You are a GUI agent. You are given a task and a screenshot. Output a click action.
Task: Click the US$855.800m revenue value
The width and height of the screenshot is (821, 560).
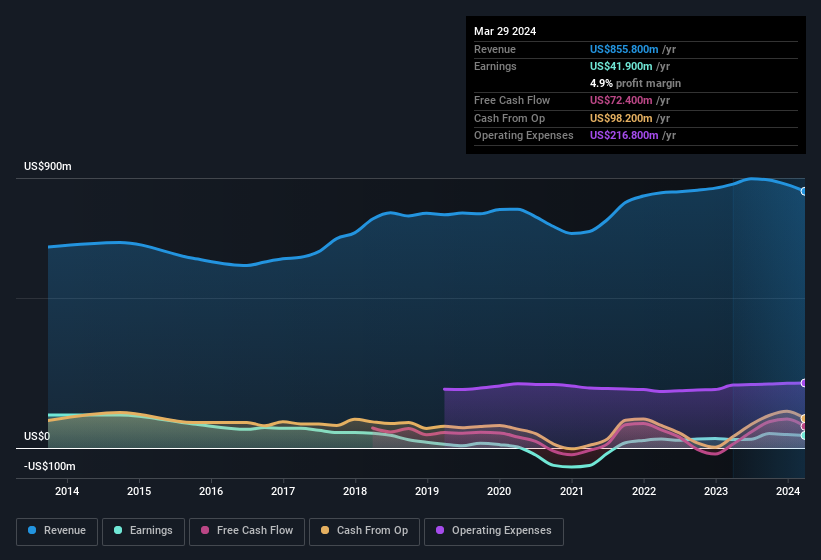point(624,49)
